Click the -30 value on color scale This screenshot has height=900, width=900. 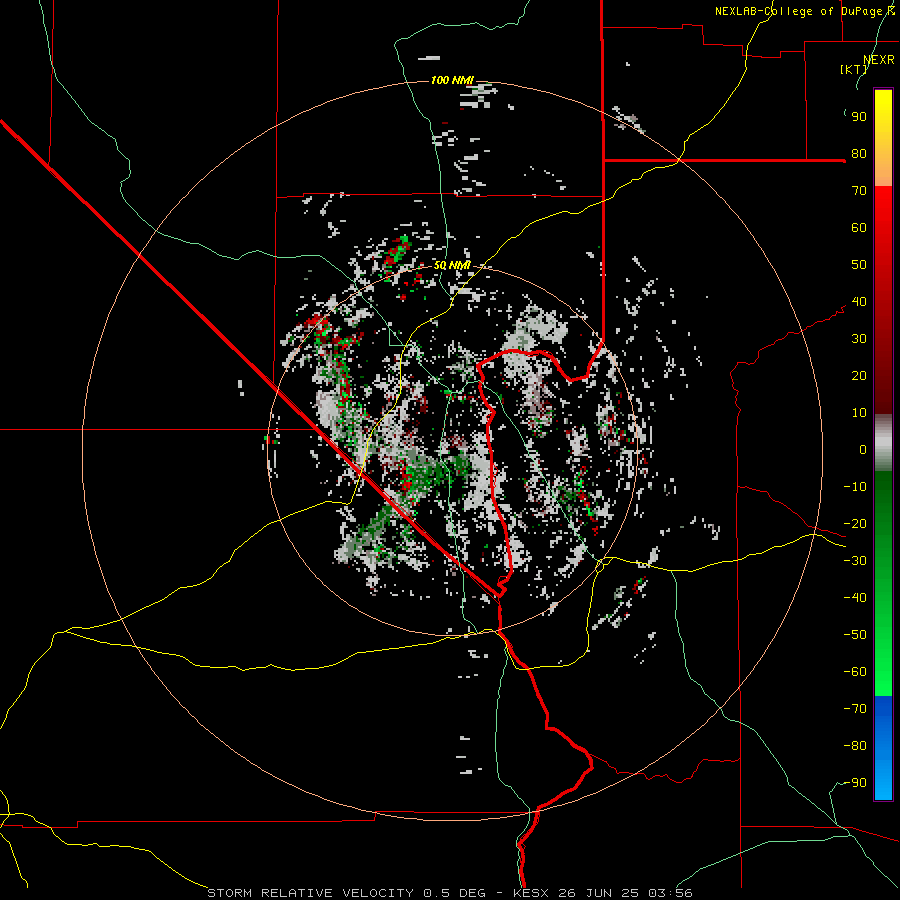[855, 561]
